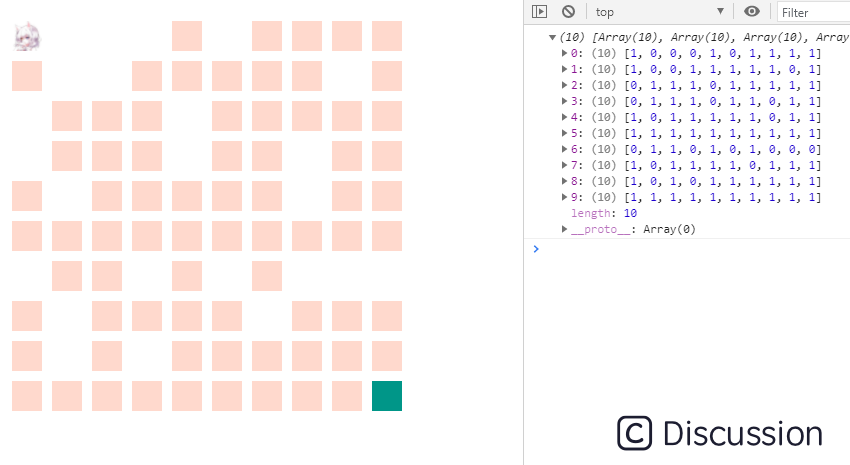Expand array row 0

[x=564, y=53]
